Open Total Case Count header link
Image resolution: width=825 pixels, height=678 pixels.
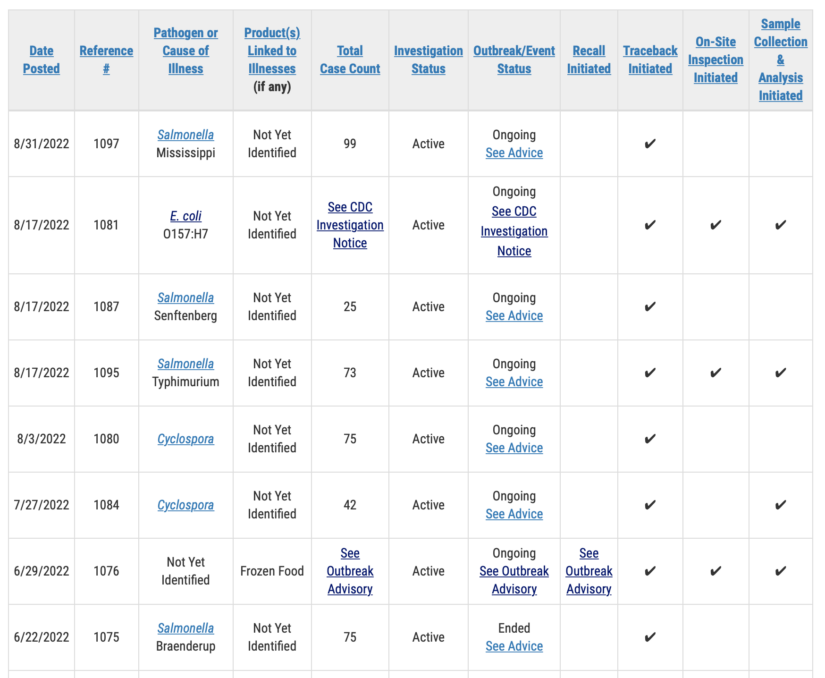[350, 60]
